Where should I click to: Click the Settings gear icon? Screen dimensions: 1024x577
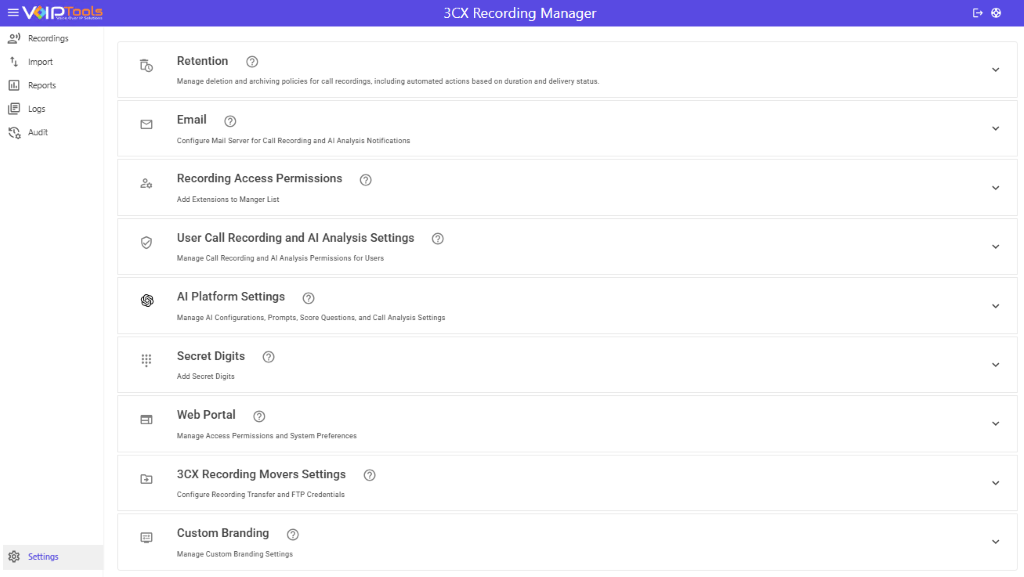[14, 557]
